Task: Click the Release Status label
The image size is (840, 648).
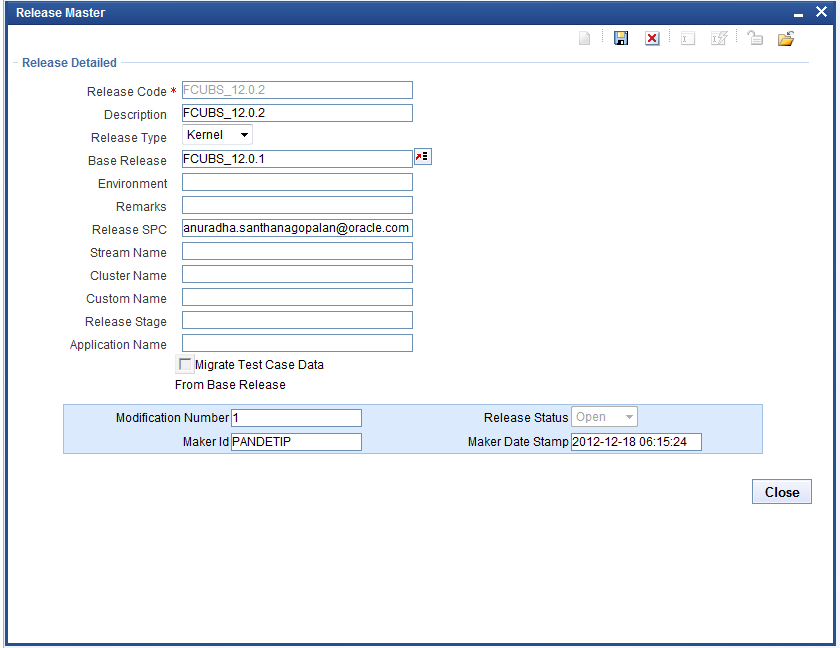Action: (526, 418)
